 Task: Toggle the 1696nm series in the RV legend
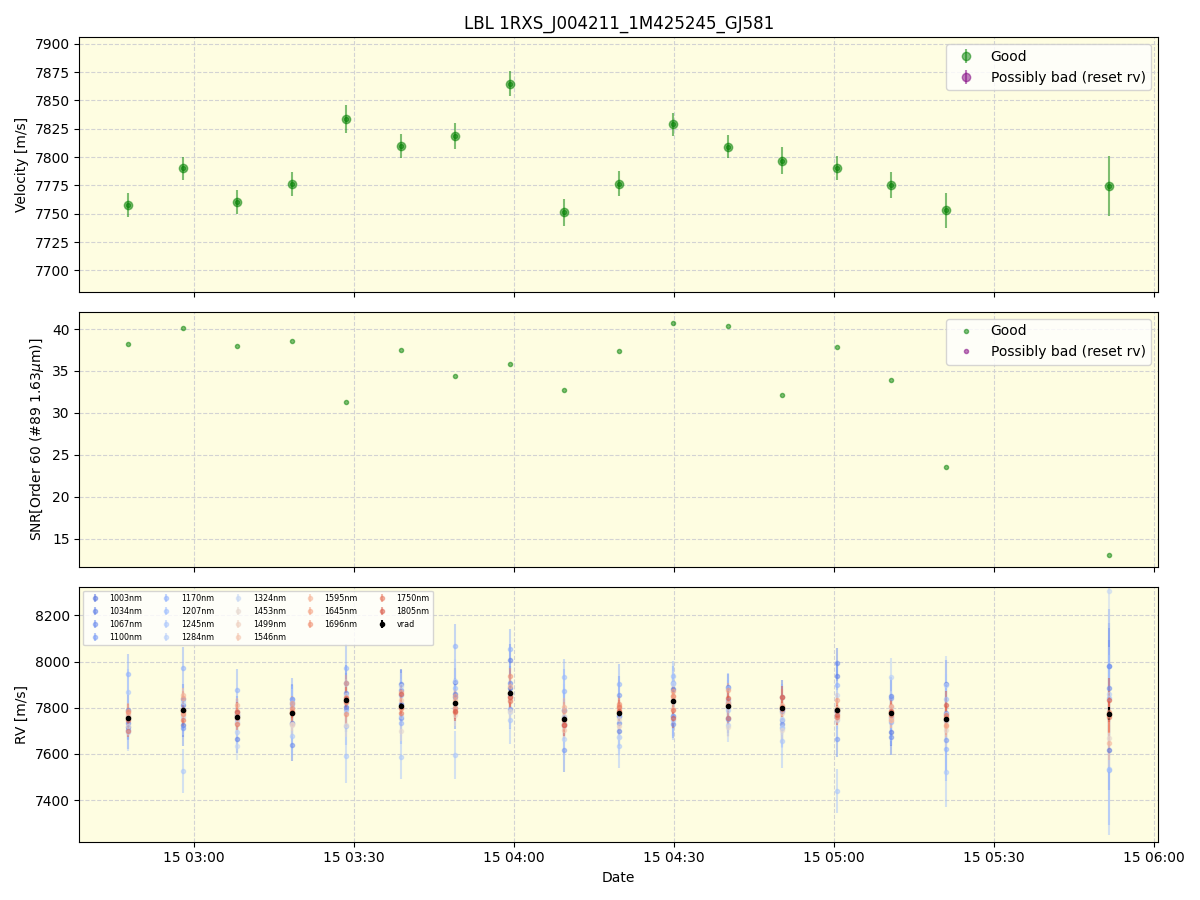[x=310, y=623]
